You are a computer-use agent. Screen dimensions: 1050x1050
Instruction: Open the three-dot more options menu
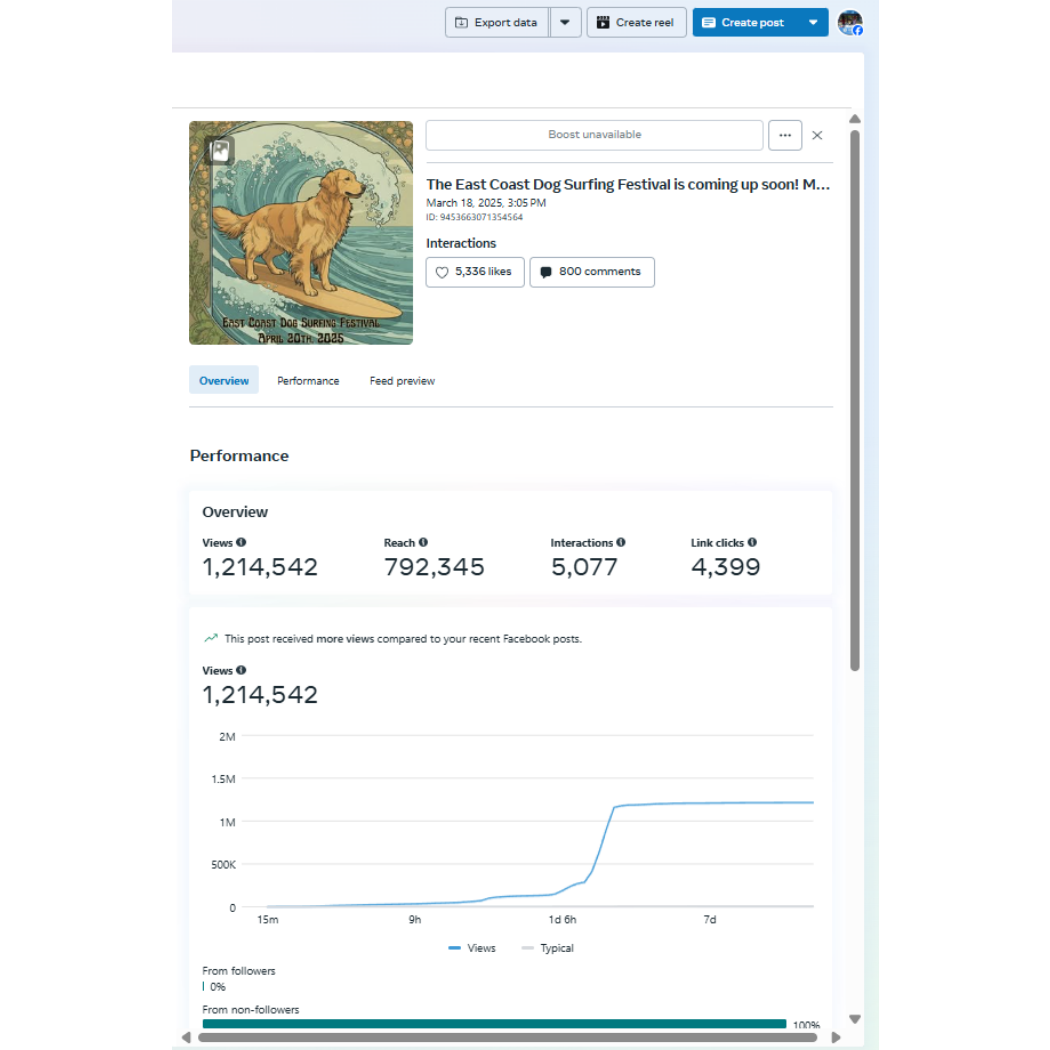(785, 135)
